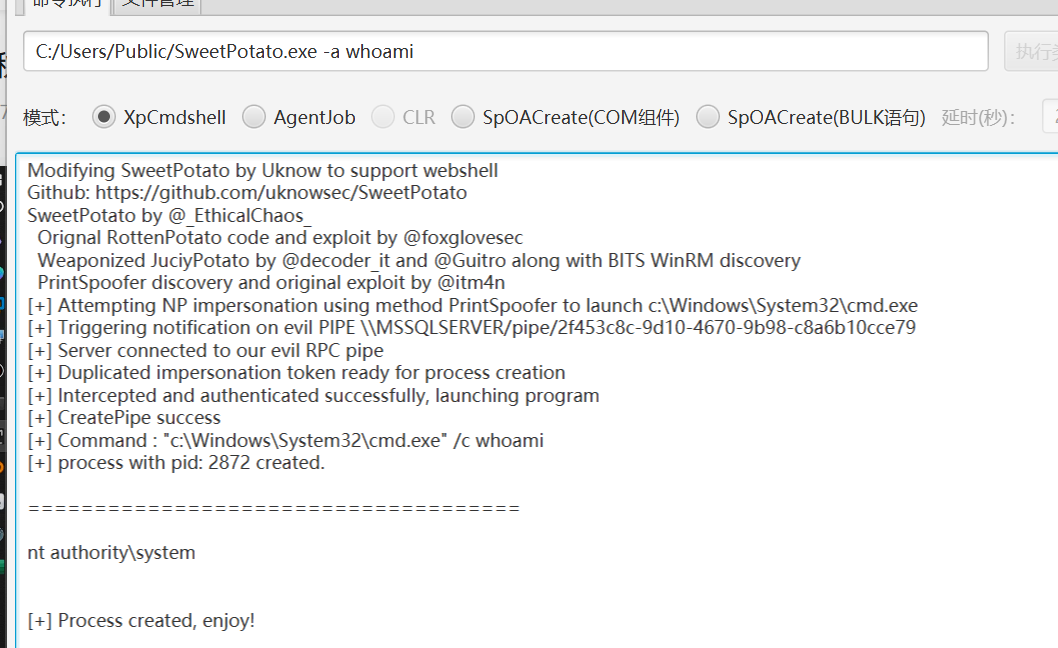This screenshot has height=648, width=1058.
Task: Click 'Duplicated impersonation token ready' line
Action: [x=296, y=373]
